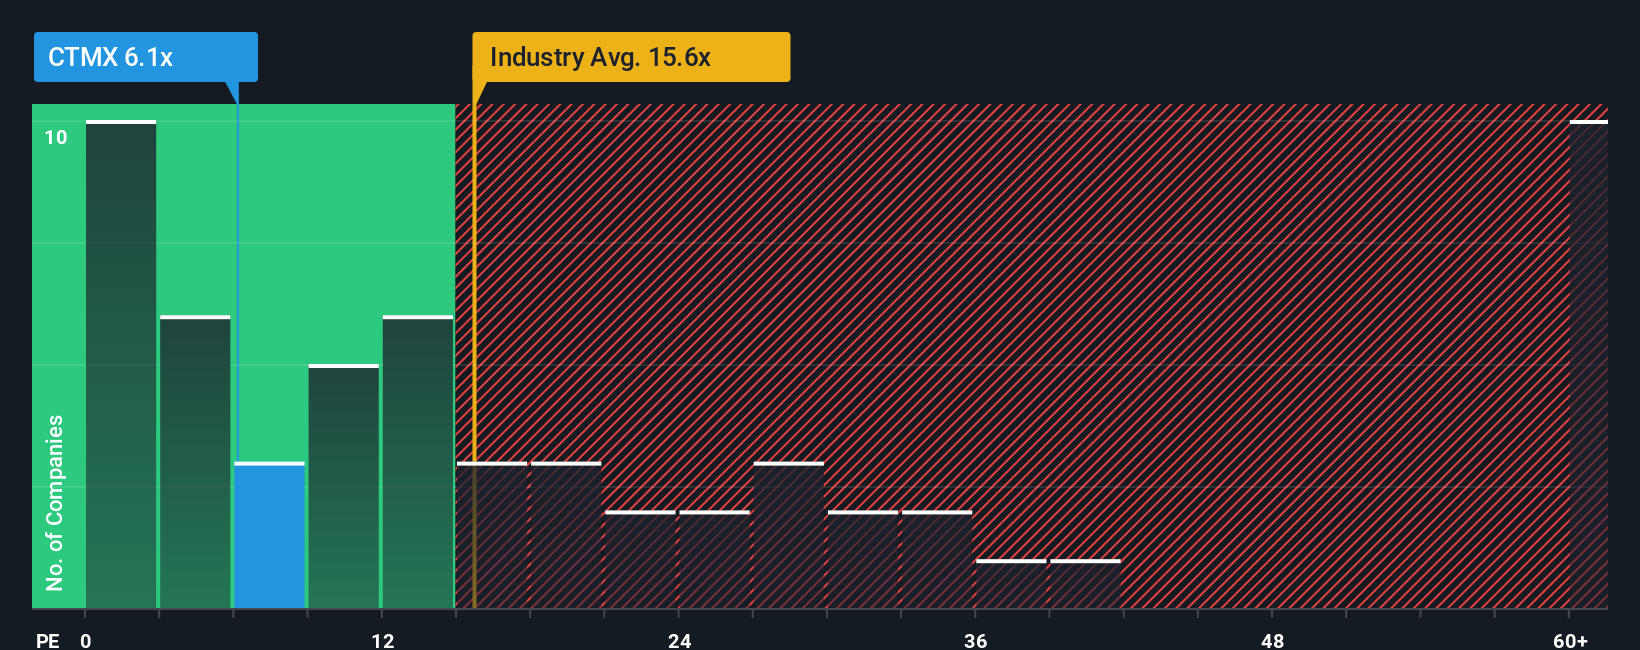The width and height of the screenshot is (1640, 650).
Task: Click the No. of Companies axis title
Action: [55, 503]
